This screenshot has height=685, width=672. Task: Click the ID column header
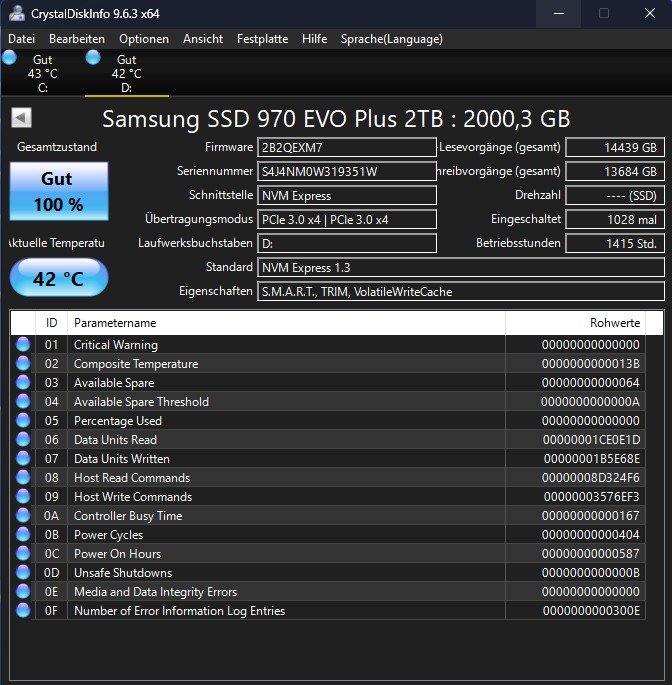pyautogui.click(x=52, y=323)
